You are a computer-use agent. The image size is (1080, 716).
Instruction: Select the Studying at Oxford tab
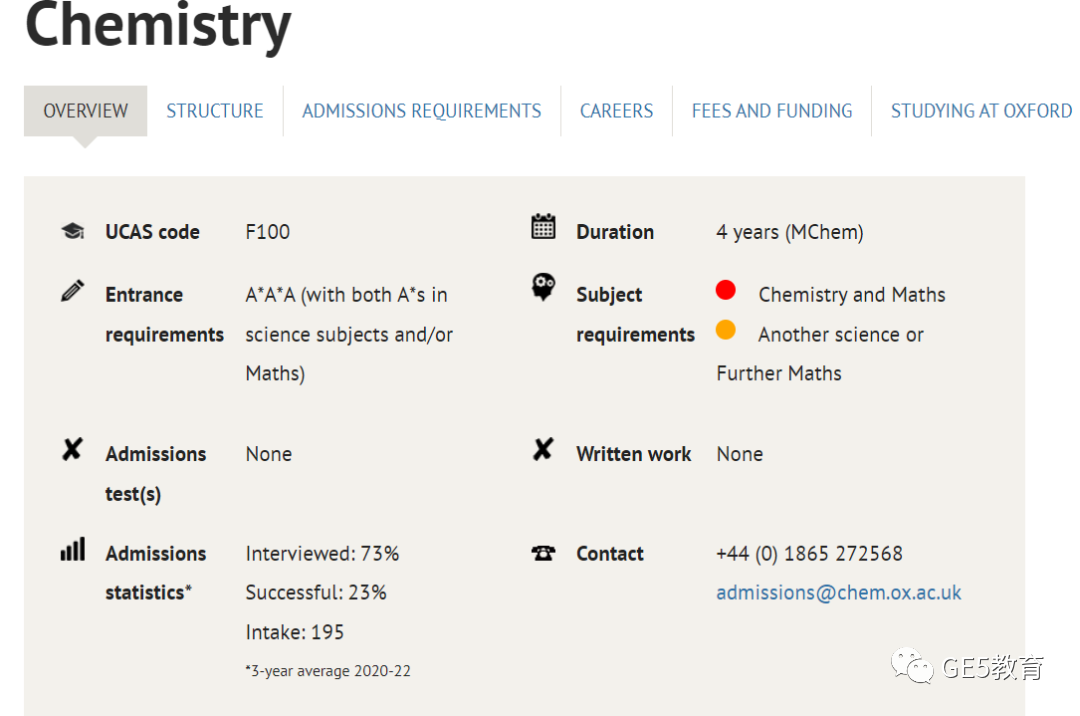(x=982, y=111)
